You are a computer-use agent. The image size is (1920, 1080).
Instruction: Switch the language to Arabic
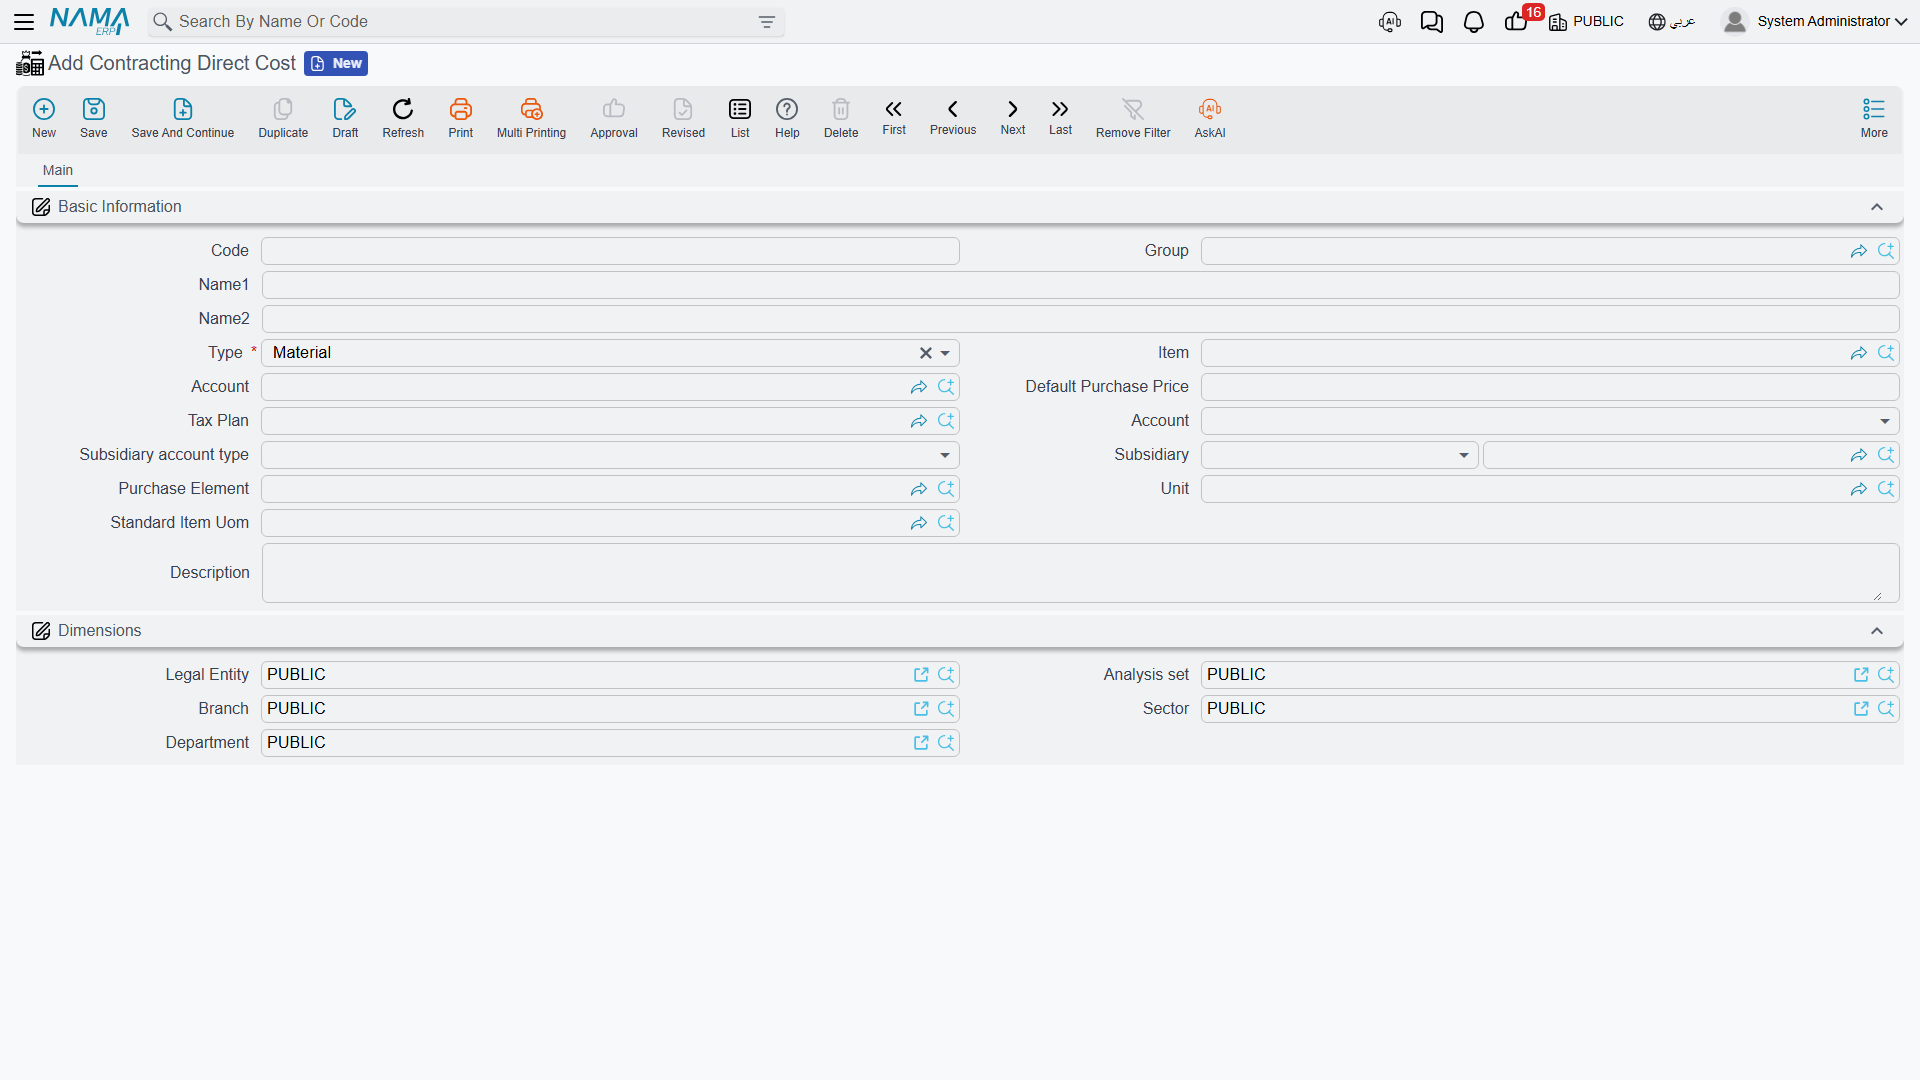pyautogui.click(x=1672, y=22)
